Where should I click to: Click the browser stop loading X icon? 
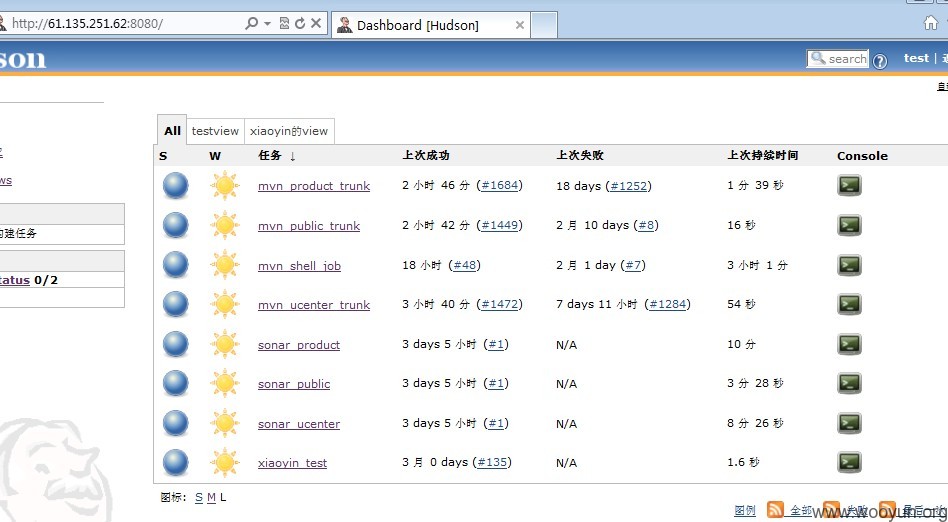click(x=316, y=24)
